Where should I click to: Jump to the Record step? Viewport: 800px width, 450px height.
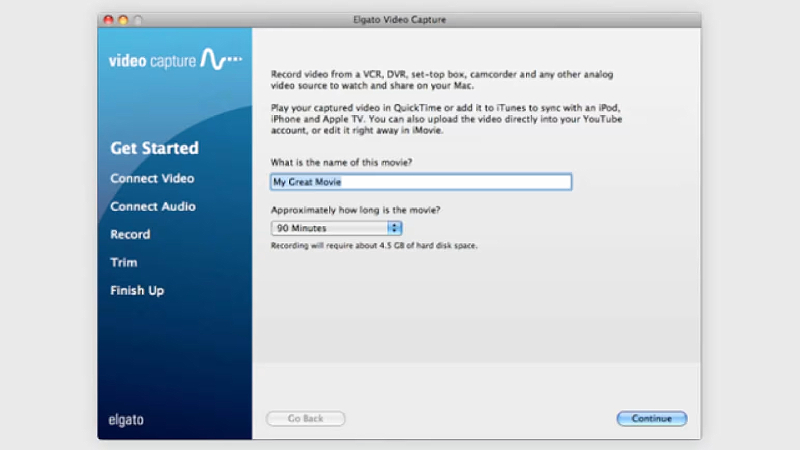pos(130,235)
